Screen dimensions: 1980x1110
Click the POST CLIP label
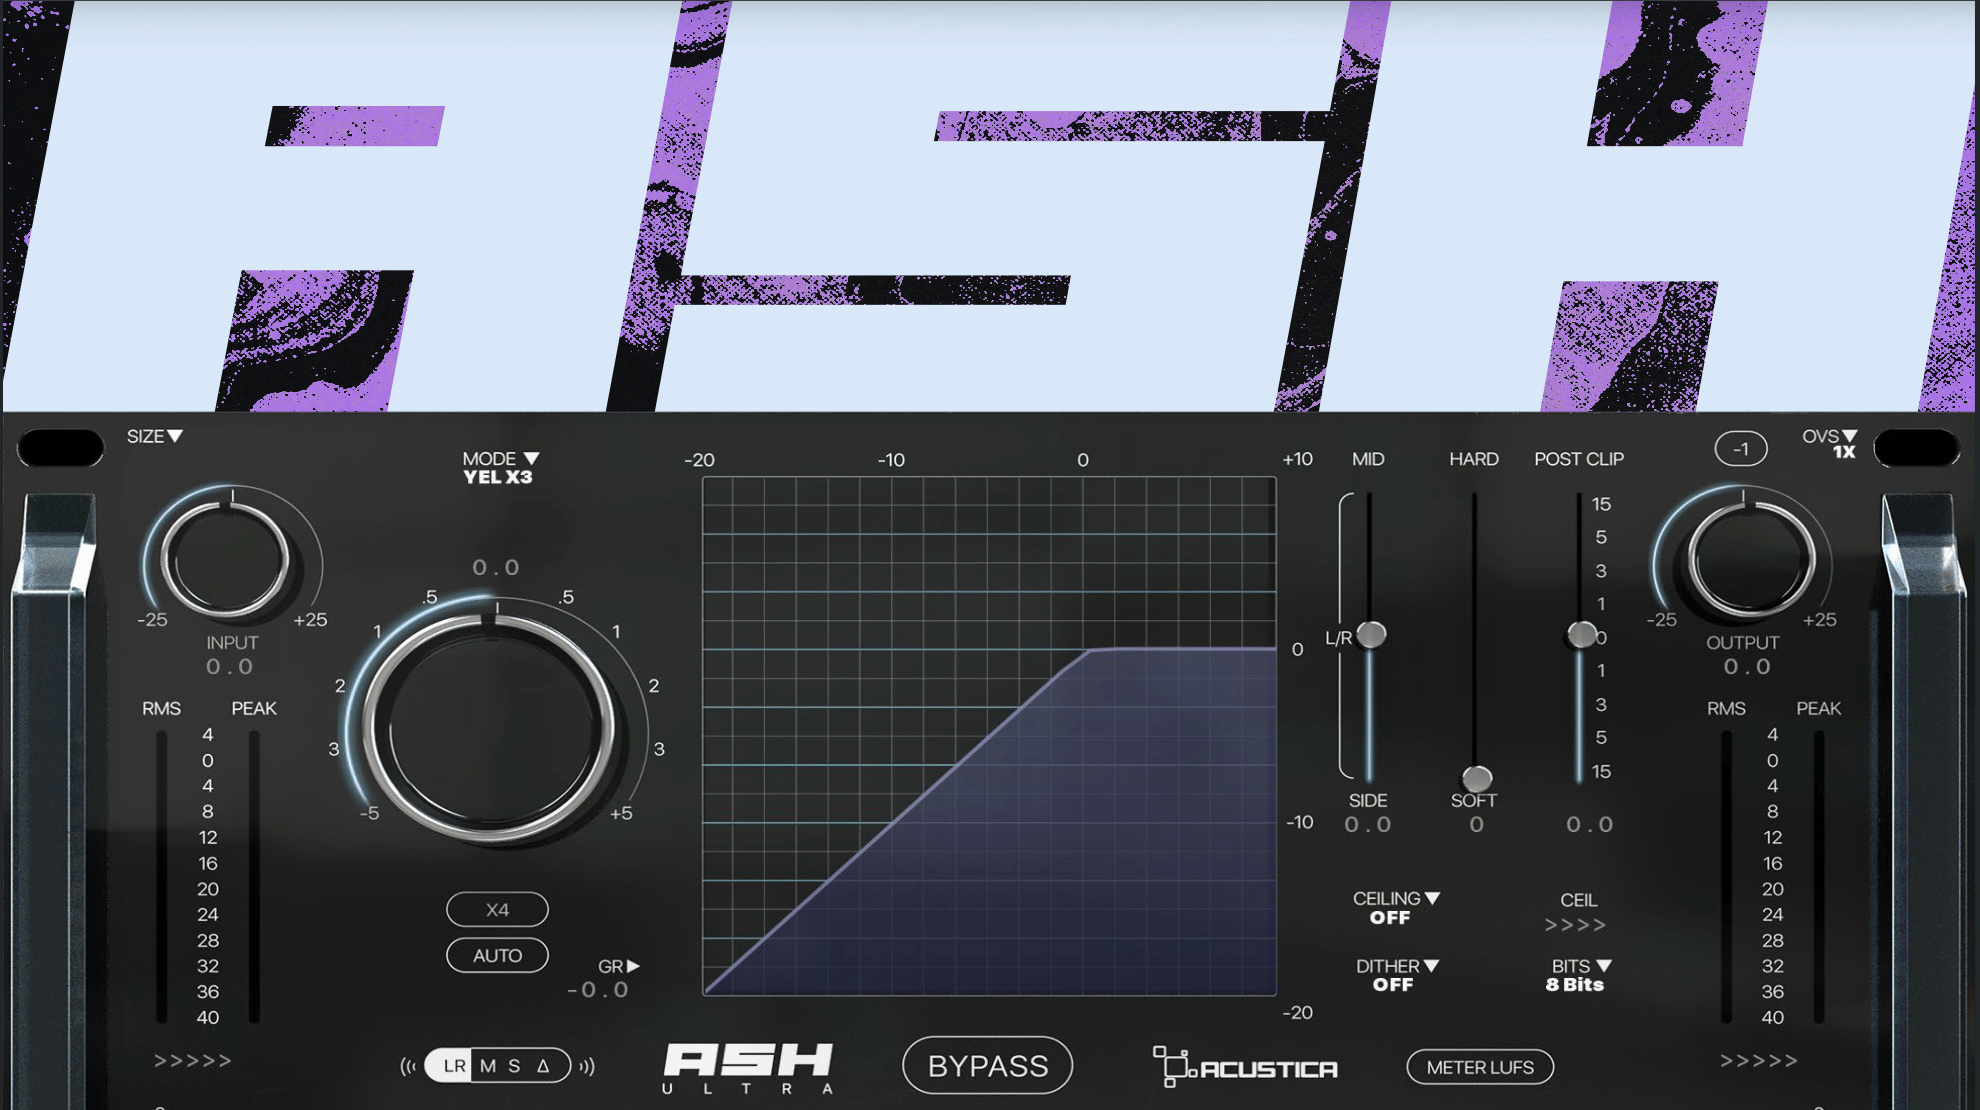tap(1579, 459)
